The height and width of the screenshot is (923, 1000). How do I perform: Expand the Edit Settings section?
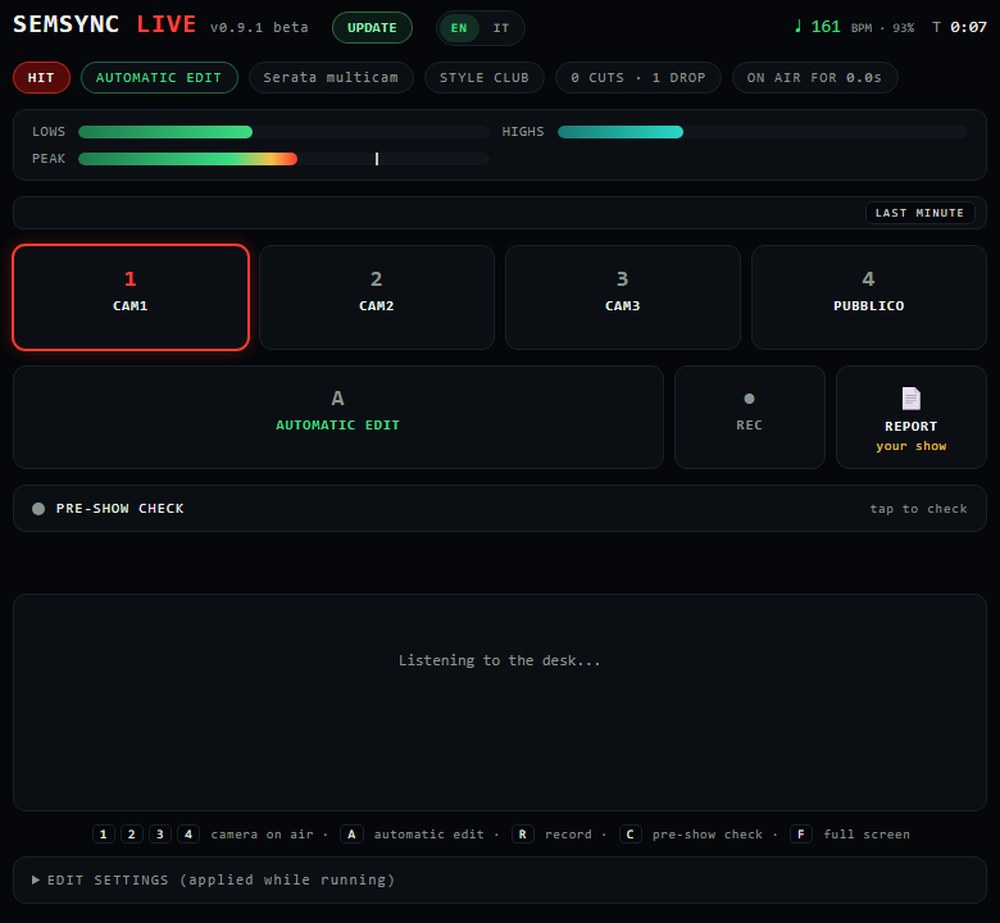point(500,880)
